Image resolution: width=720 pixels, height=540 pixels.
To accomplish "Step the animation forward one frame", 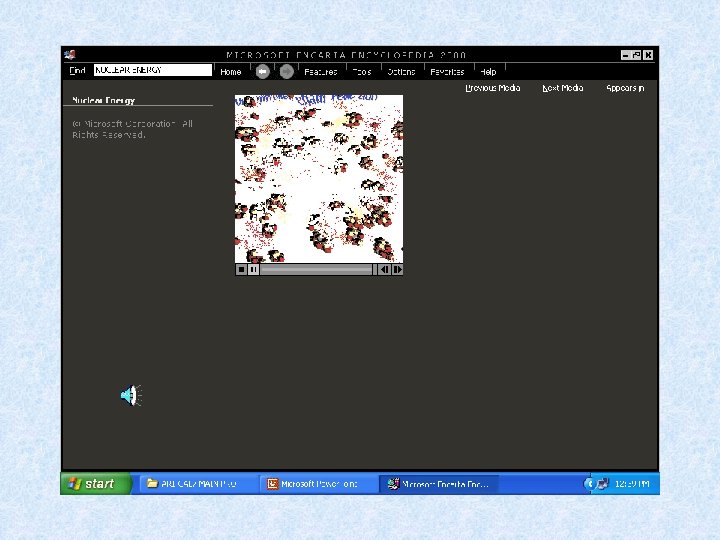I will tap(398, 270).
